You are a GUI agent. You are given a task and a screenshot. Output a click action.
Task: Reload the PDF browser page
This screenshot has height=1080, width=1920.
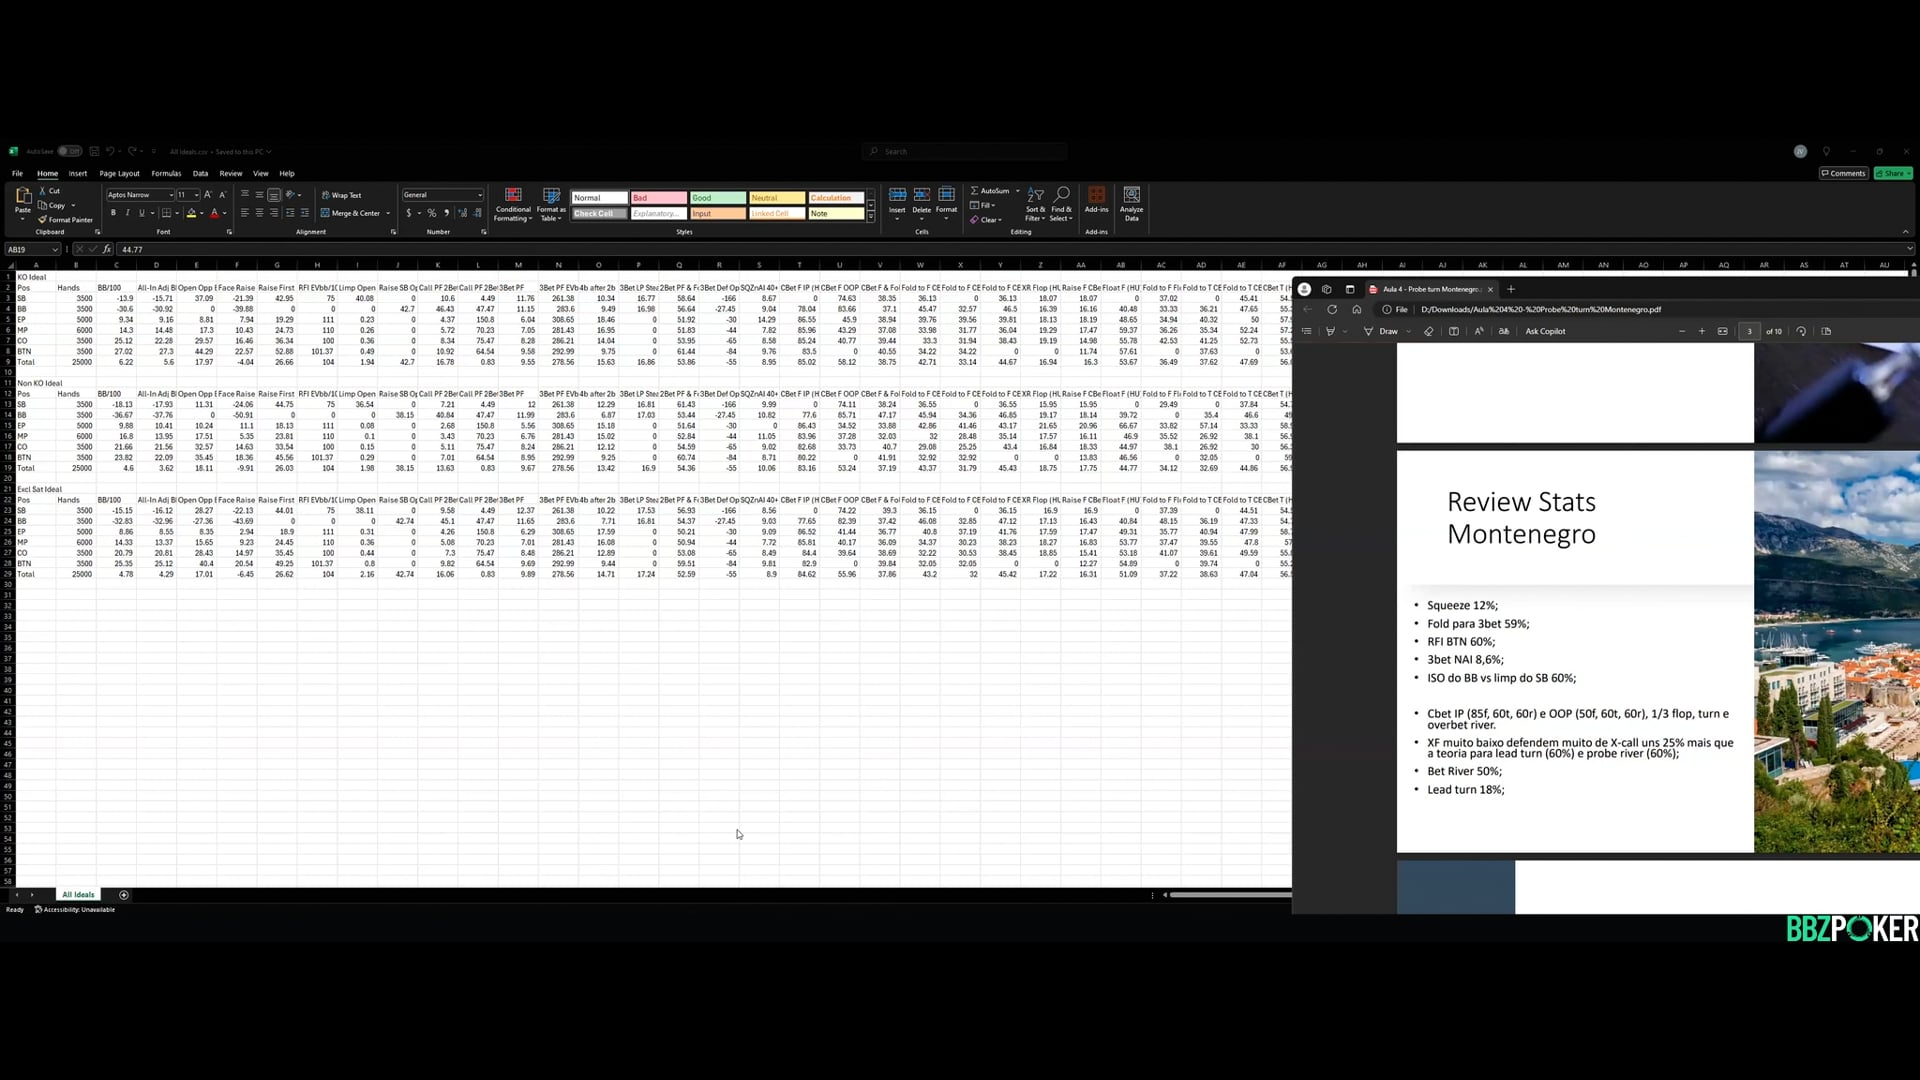coord(1332,310)
